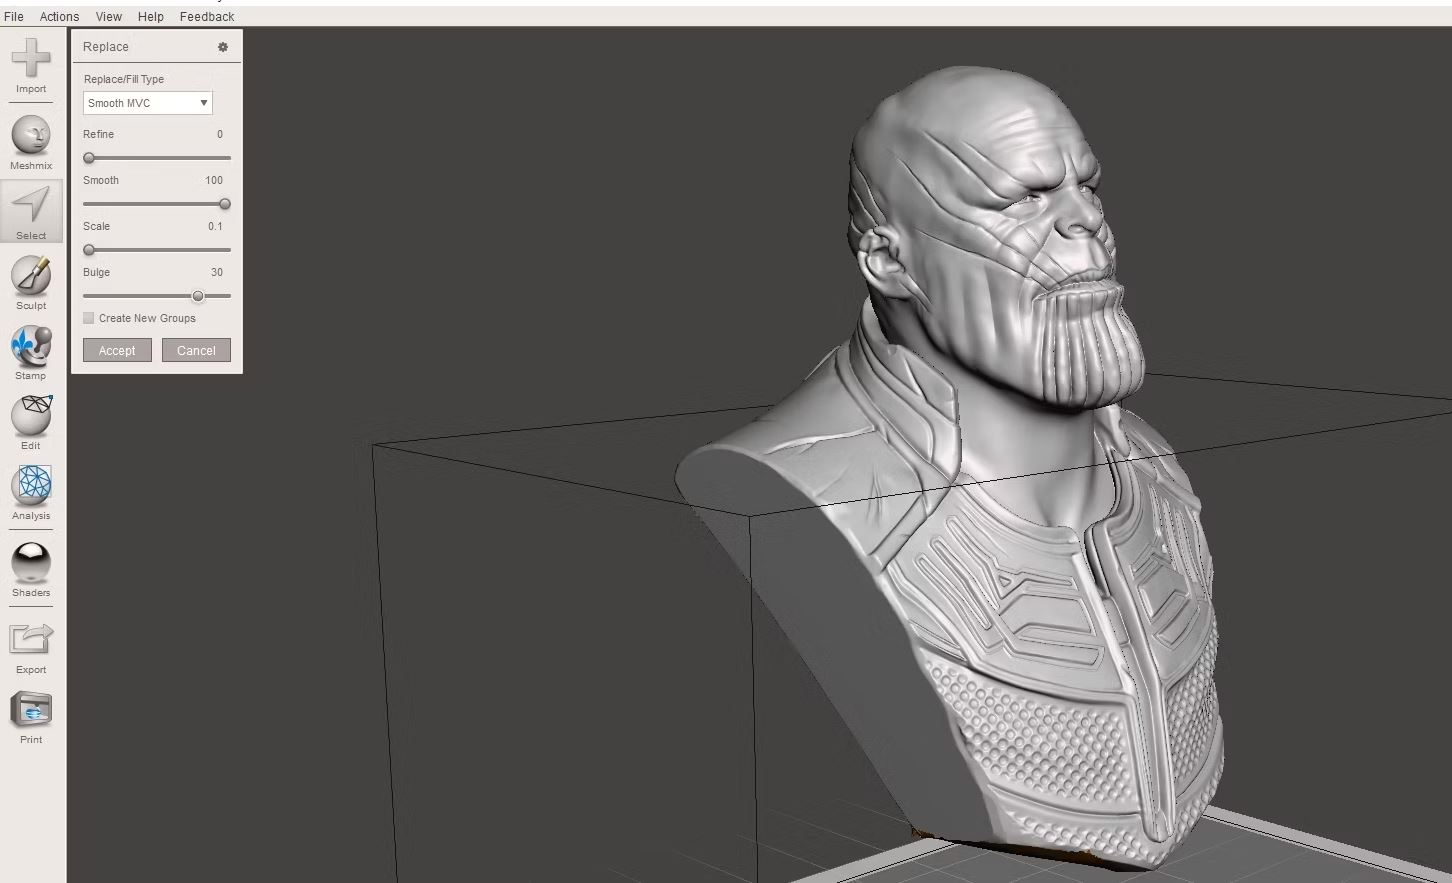Click the Refine value 0
1452x883 pixels.
[x=220, y=134]
